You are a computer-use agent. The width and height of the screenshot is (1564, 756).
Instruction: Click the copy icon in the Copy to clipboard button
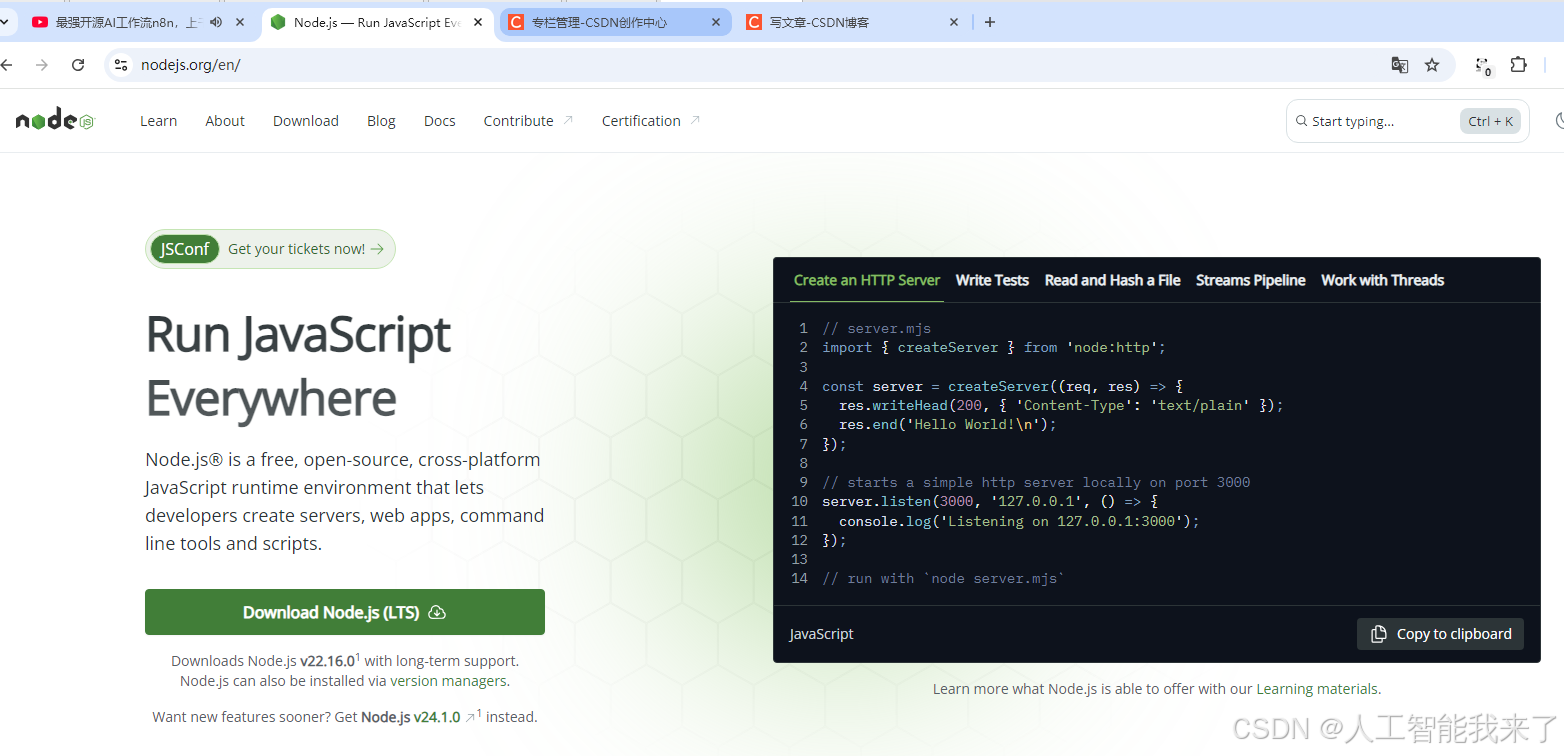(1379, 634)
